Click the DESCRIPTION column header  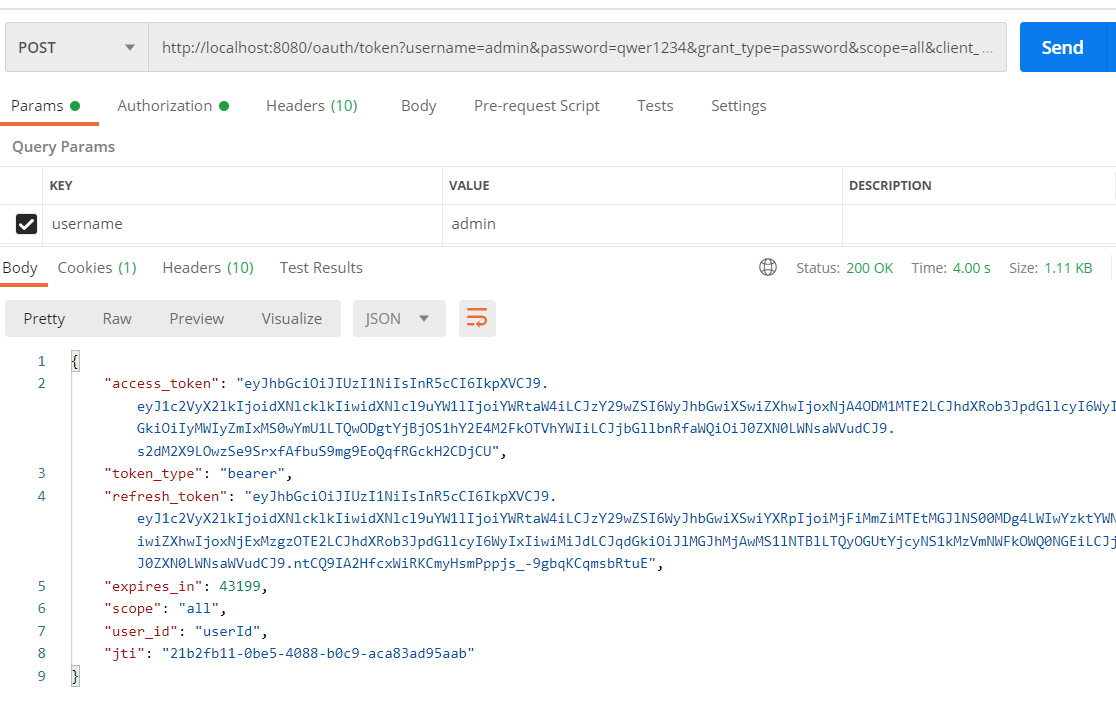click(x=890, y=186)
